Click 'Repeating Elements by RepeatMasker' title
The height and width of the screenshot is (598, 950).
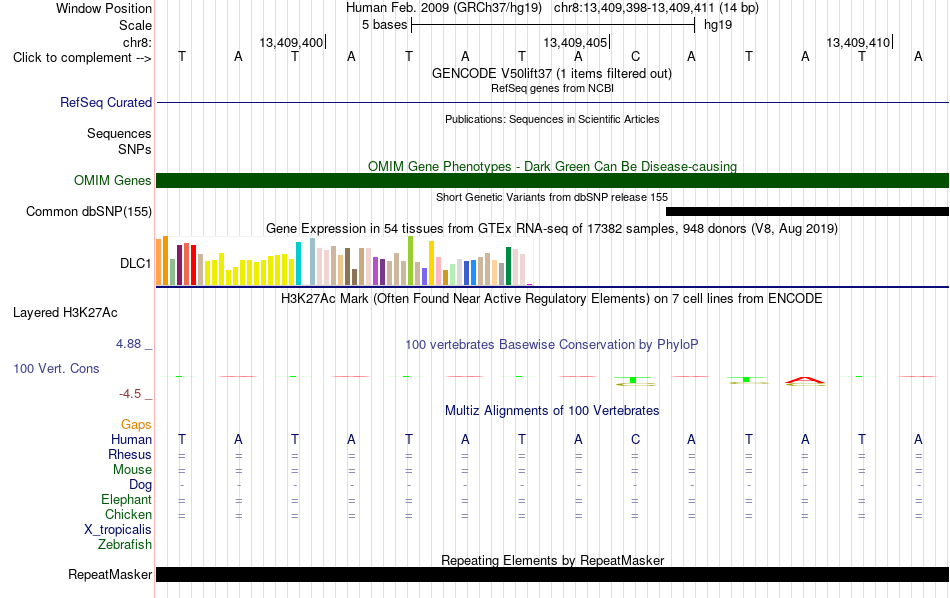(552, 560)
